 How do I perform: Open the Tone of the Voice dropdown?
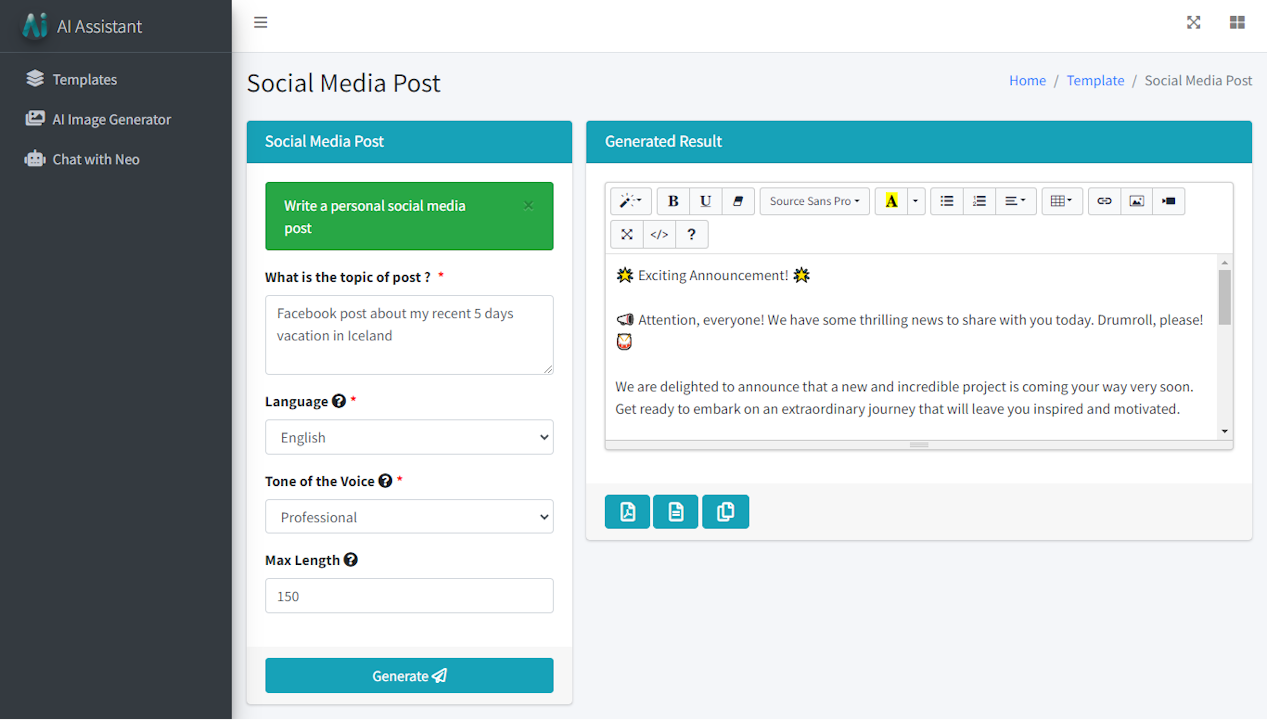pos(409,516)
